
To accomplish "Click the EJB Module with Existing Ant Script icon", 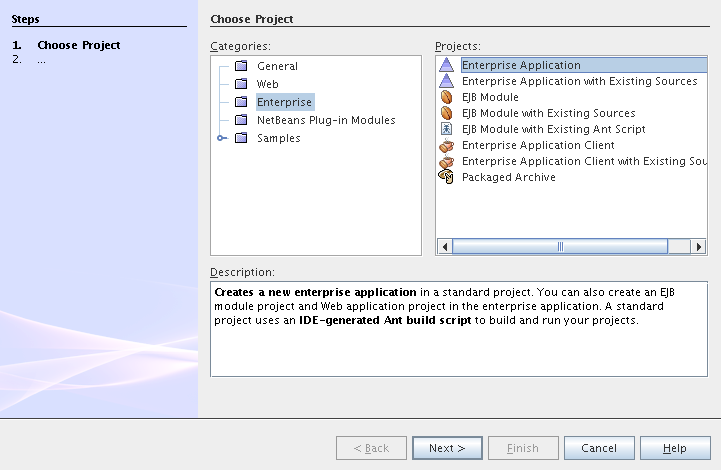I will [447, 129].
